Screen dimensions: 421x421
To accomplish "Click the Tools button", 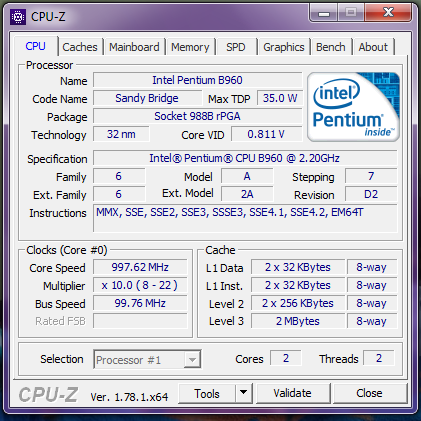I will point(207,394).
